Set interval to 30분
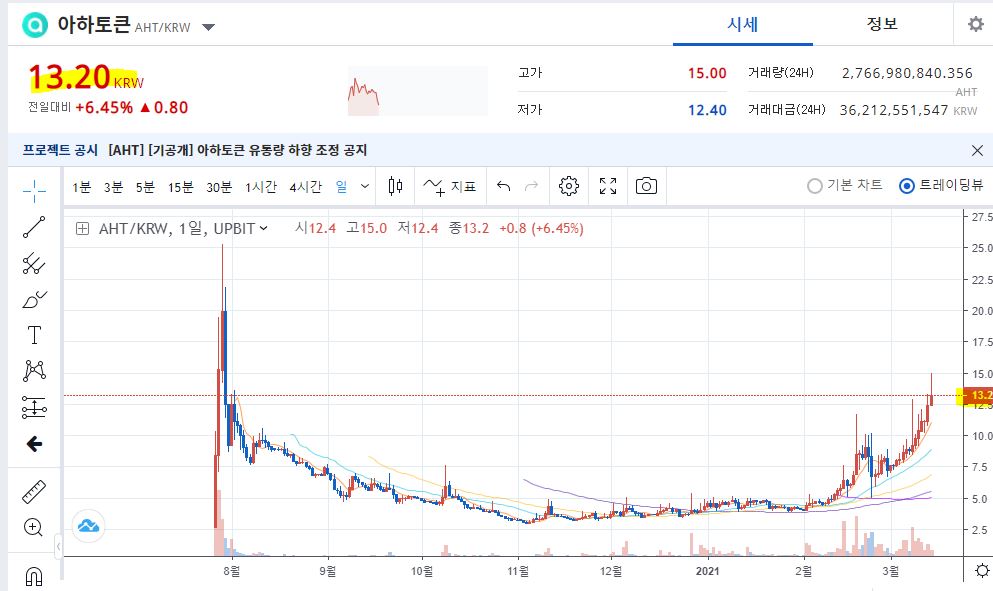 219,187
